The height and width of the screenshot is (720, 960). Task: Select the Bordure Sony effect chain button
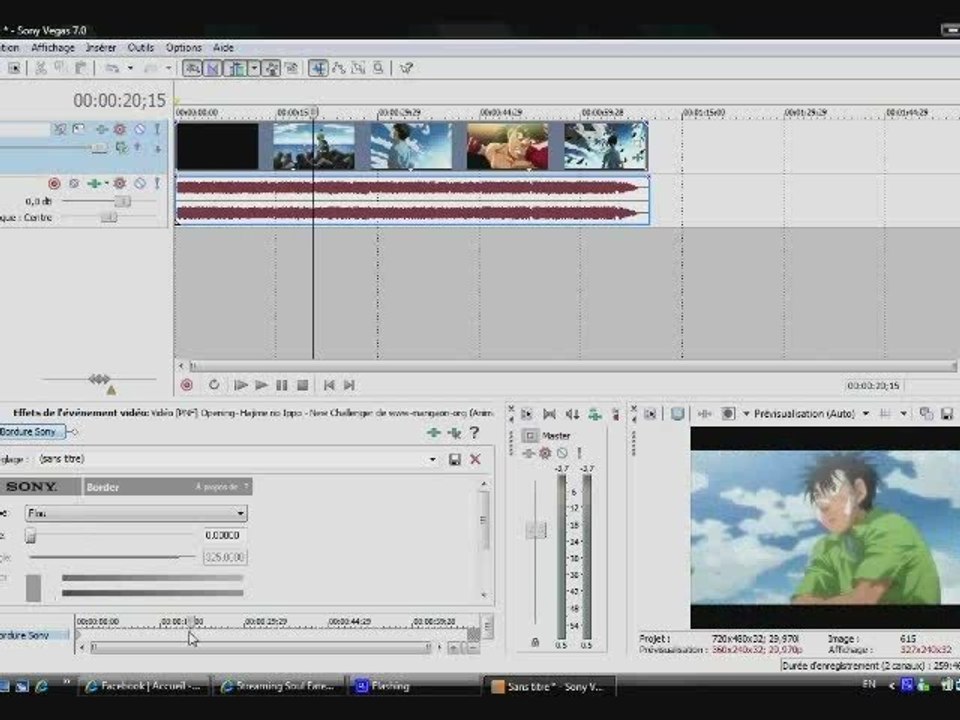pyautogui.click(x=32, y=432)
